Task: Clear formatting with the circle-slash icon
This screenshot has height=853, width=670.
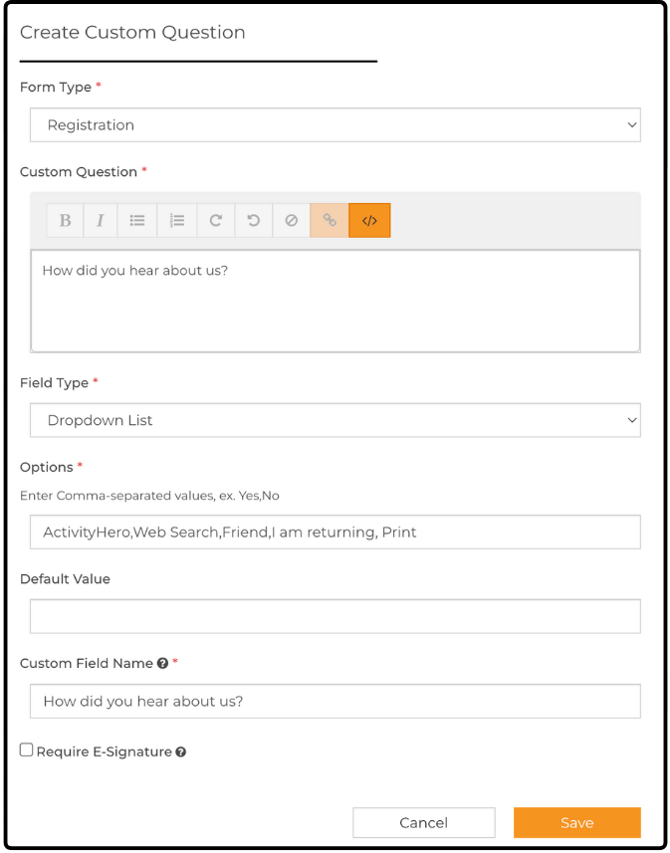Action: tap(291, 220)
